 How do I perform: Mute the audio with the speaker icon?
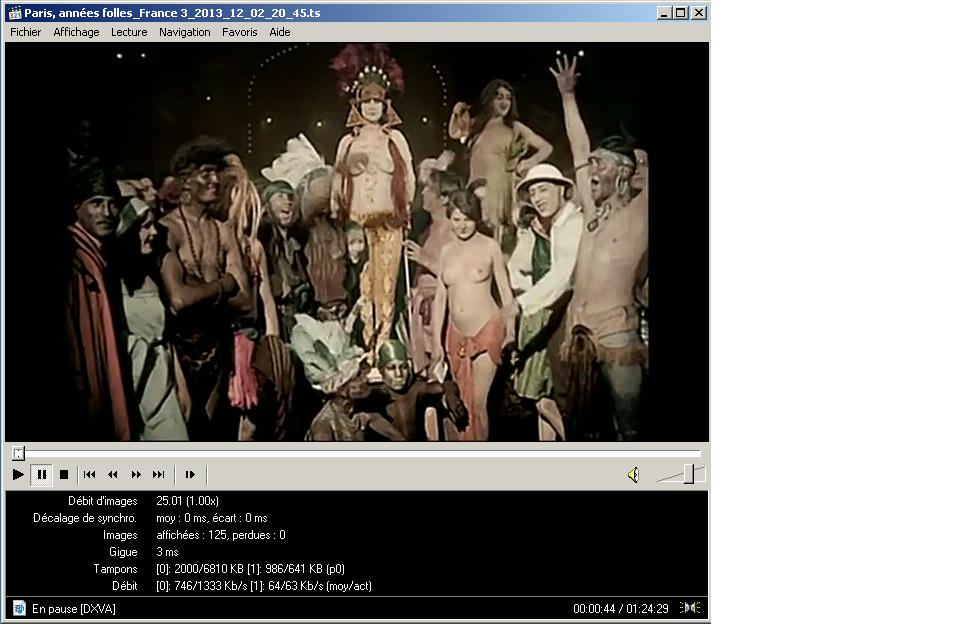pos(634,475)
